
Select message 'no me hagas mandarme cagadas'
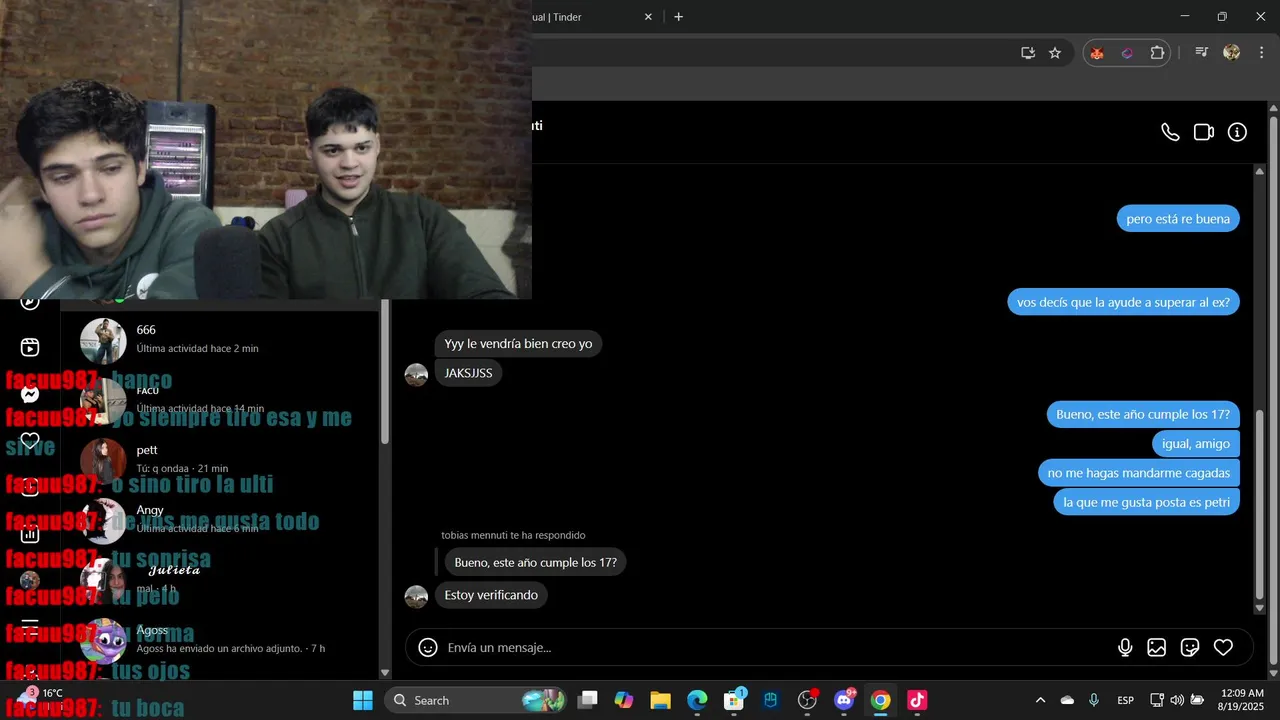[1139, 473]
